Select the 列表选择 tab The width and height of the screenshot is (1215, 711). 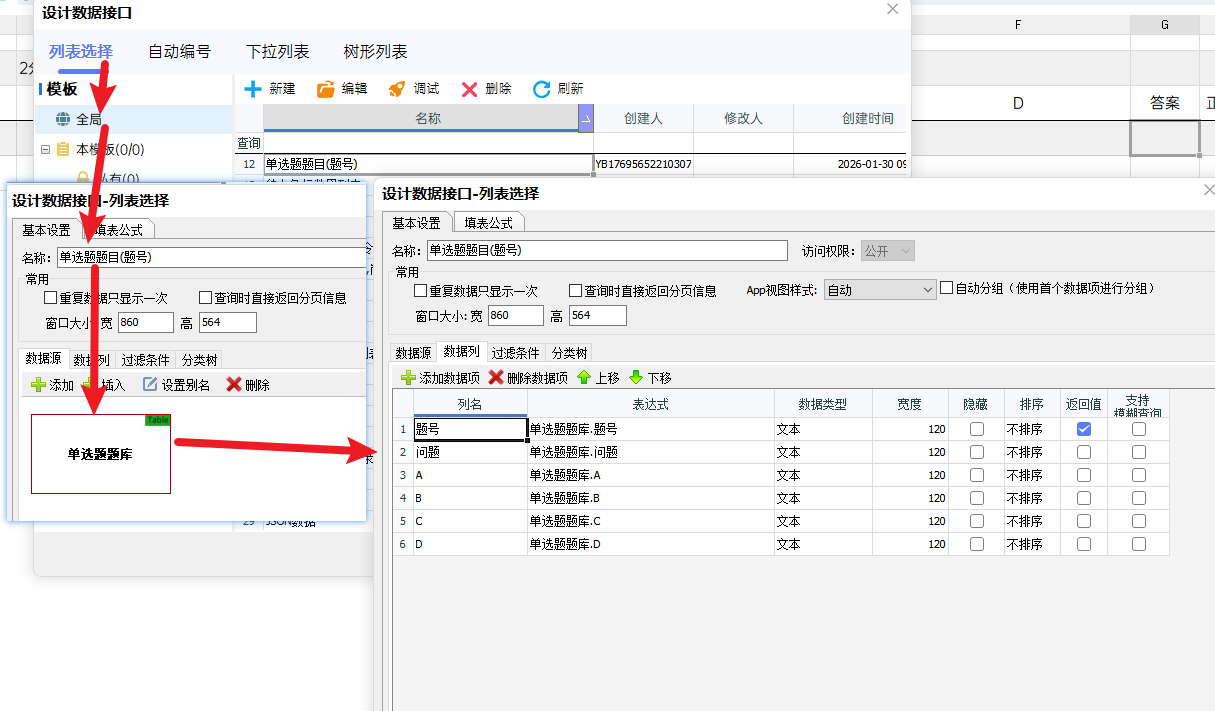pos(81,52)
